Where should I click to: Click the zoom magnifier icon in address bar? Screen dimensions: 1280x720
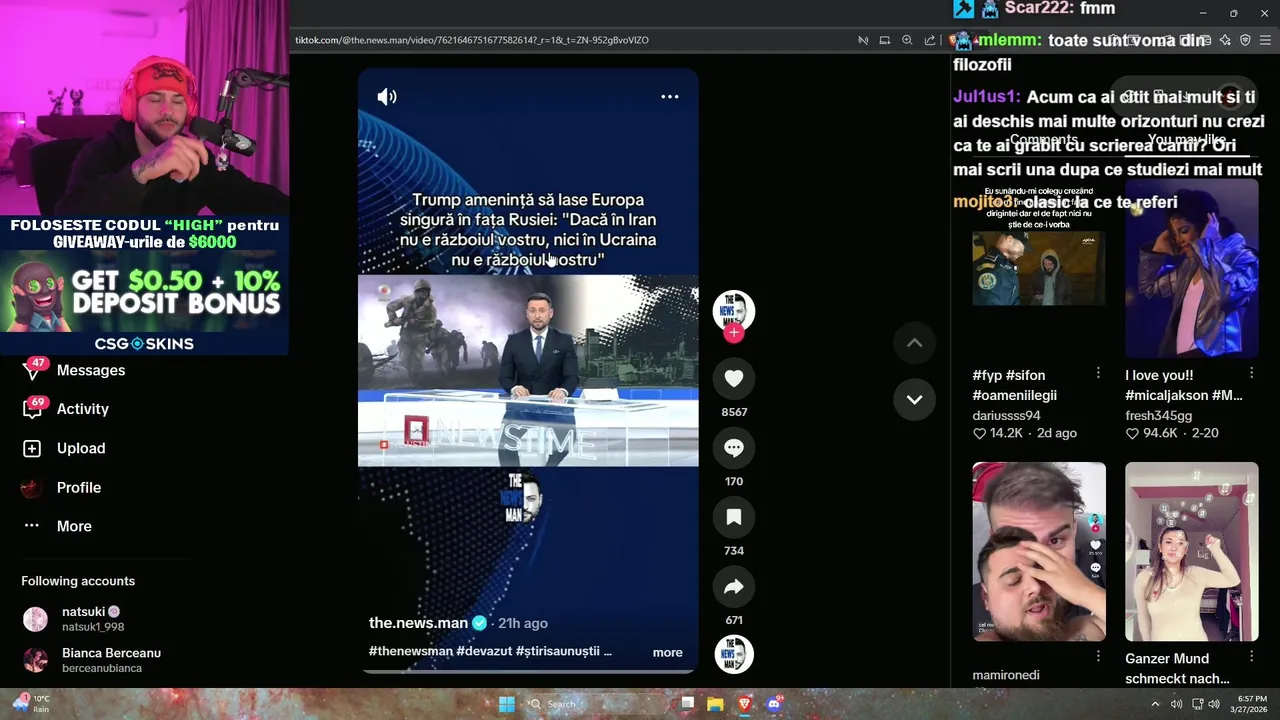click(x=907, y=40)
